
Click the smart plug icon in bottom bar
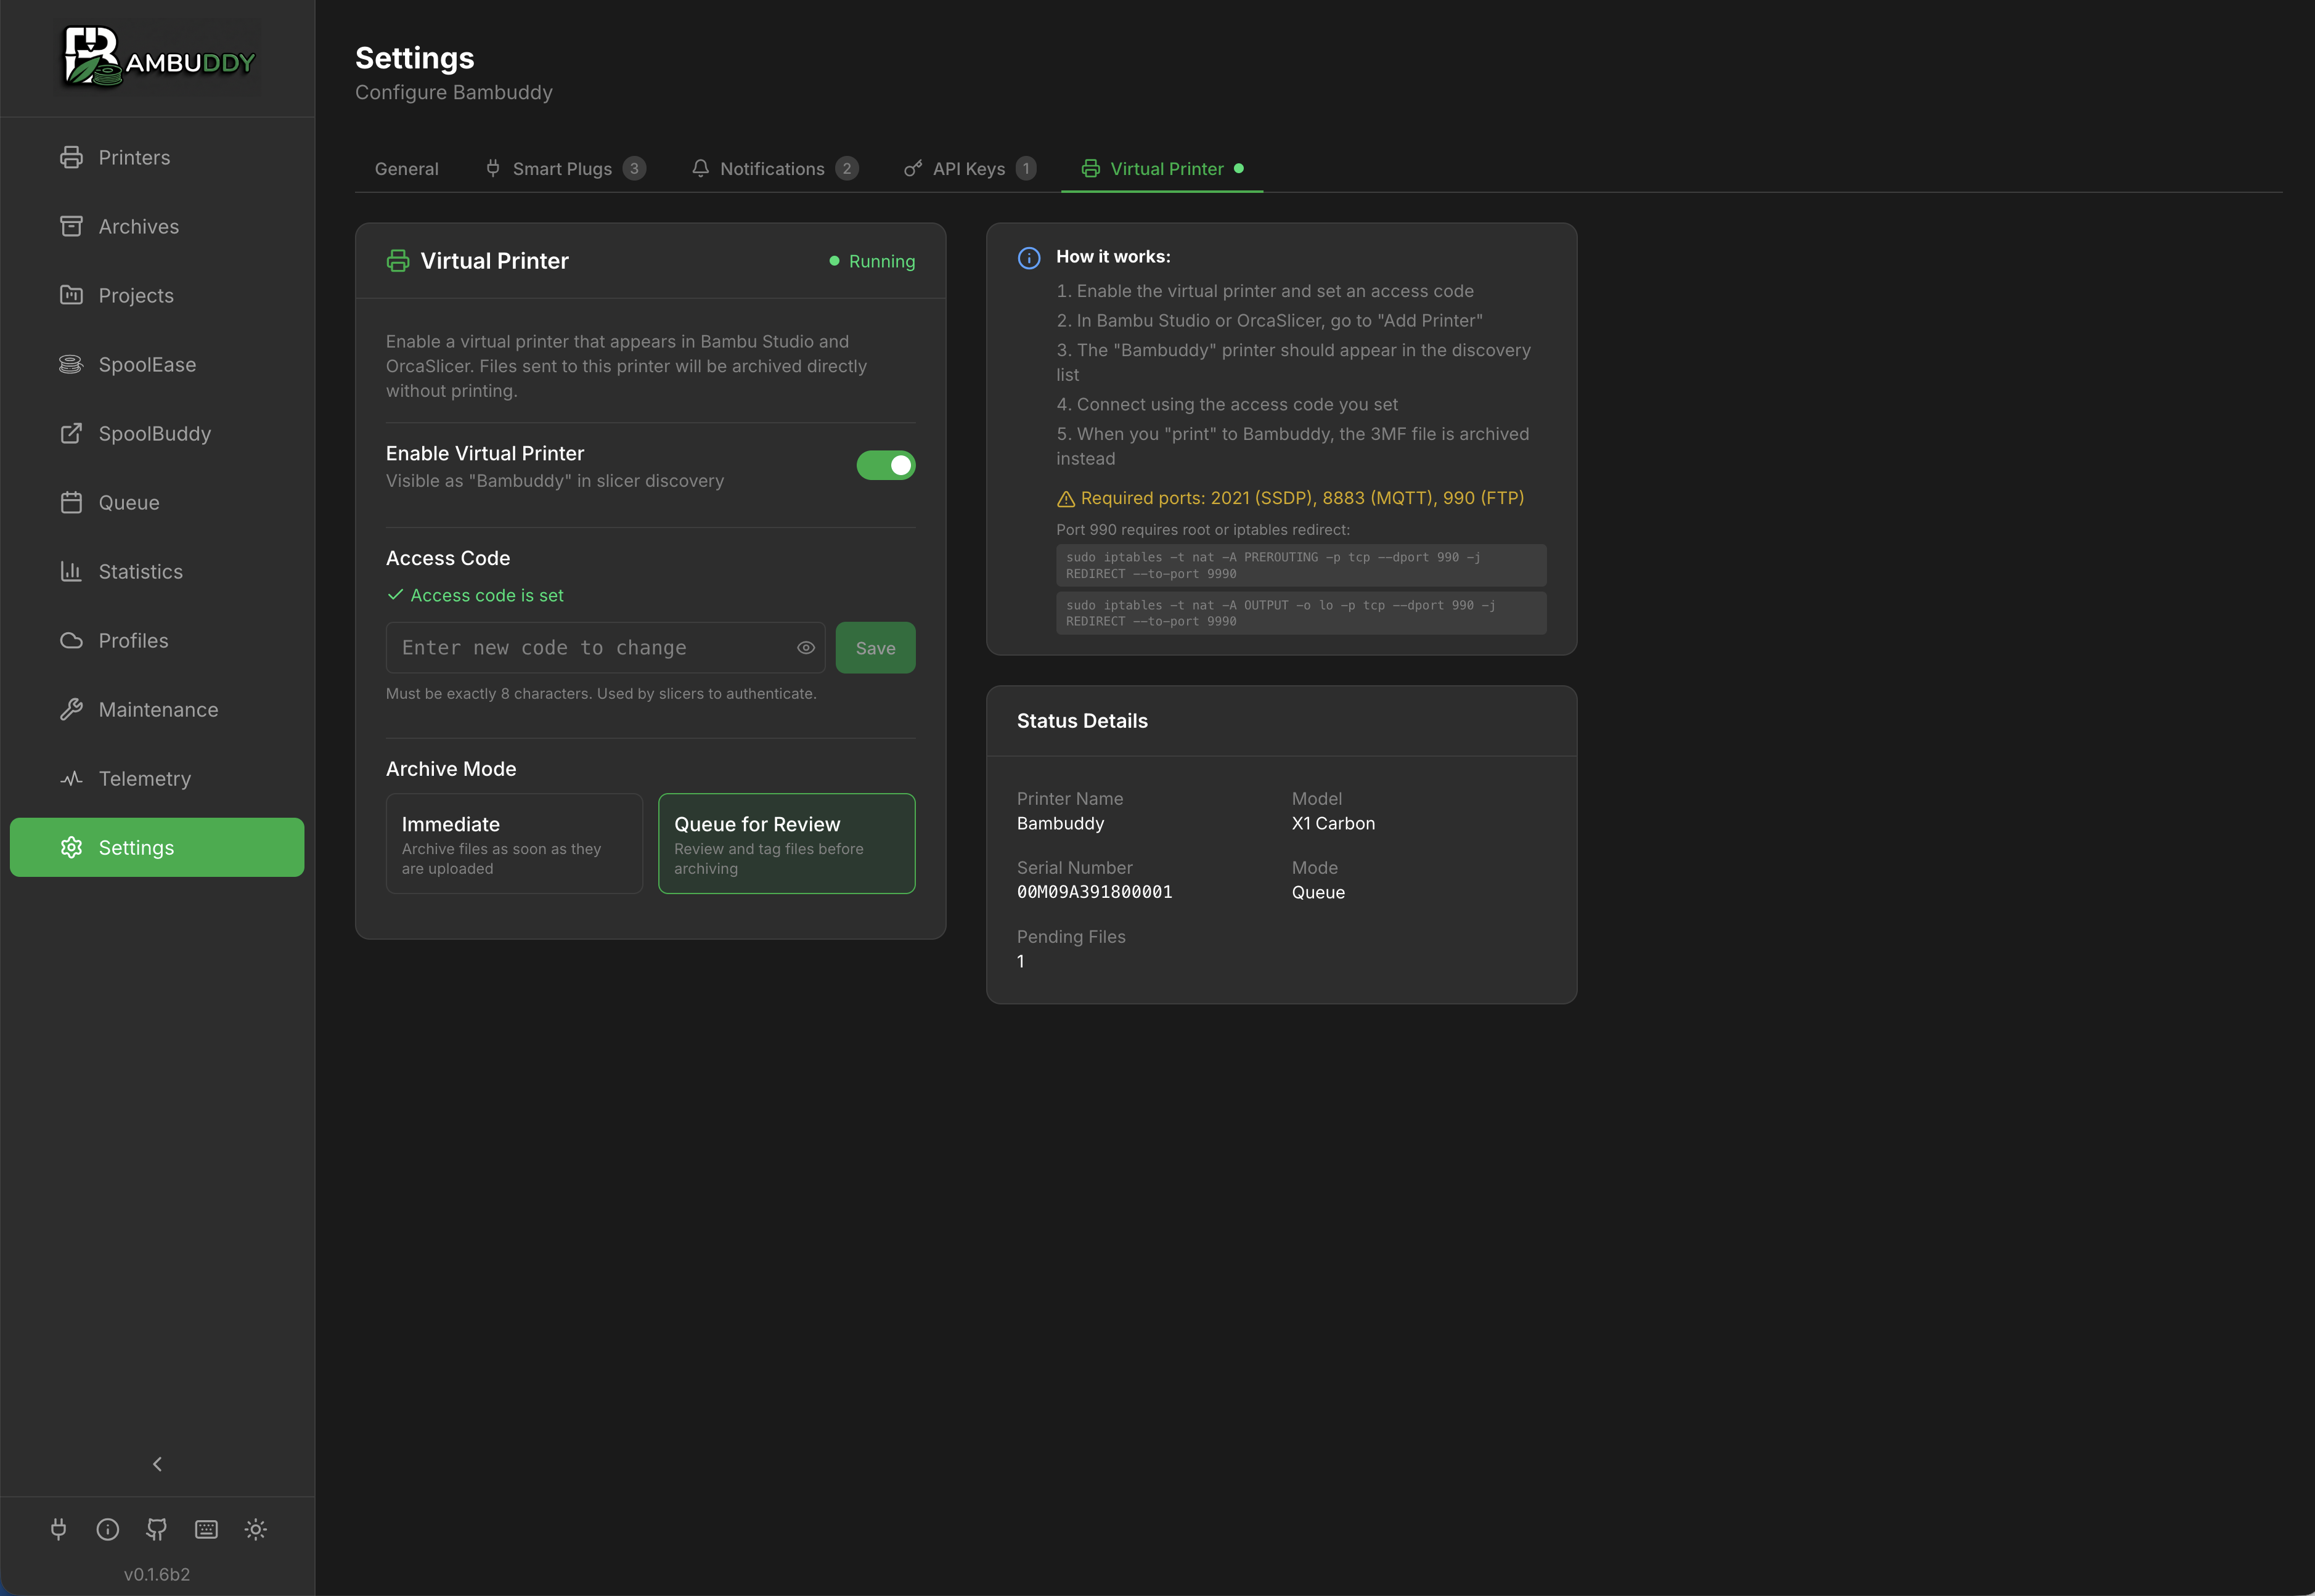click(59, 1529)
